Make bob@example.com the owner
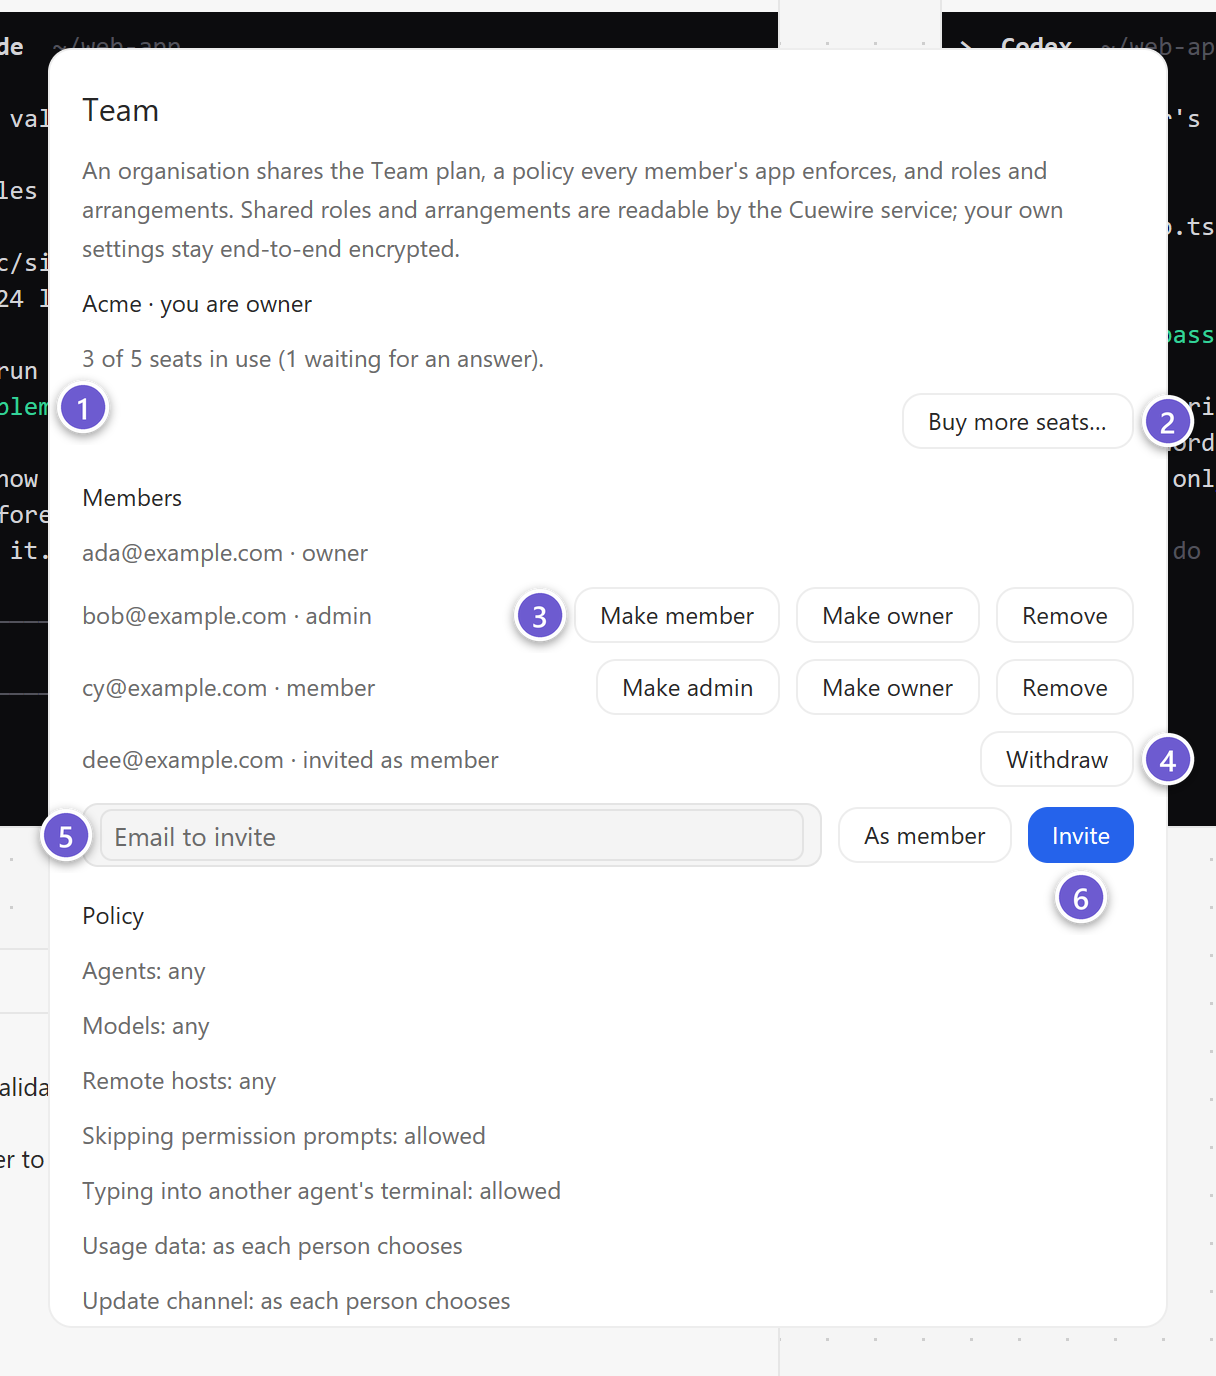Image resolution: width=1216 pixels, height=1376 pixels. (x=887, y=616)
